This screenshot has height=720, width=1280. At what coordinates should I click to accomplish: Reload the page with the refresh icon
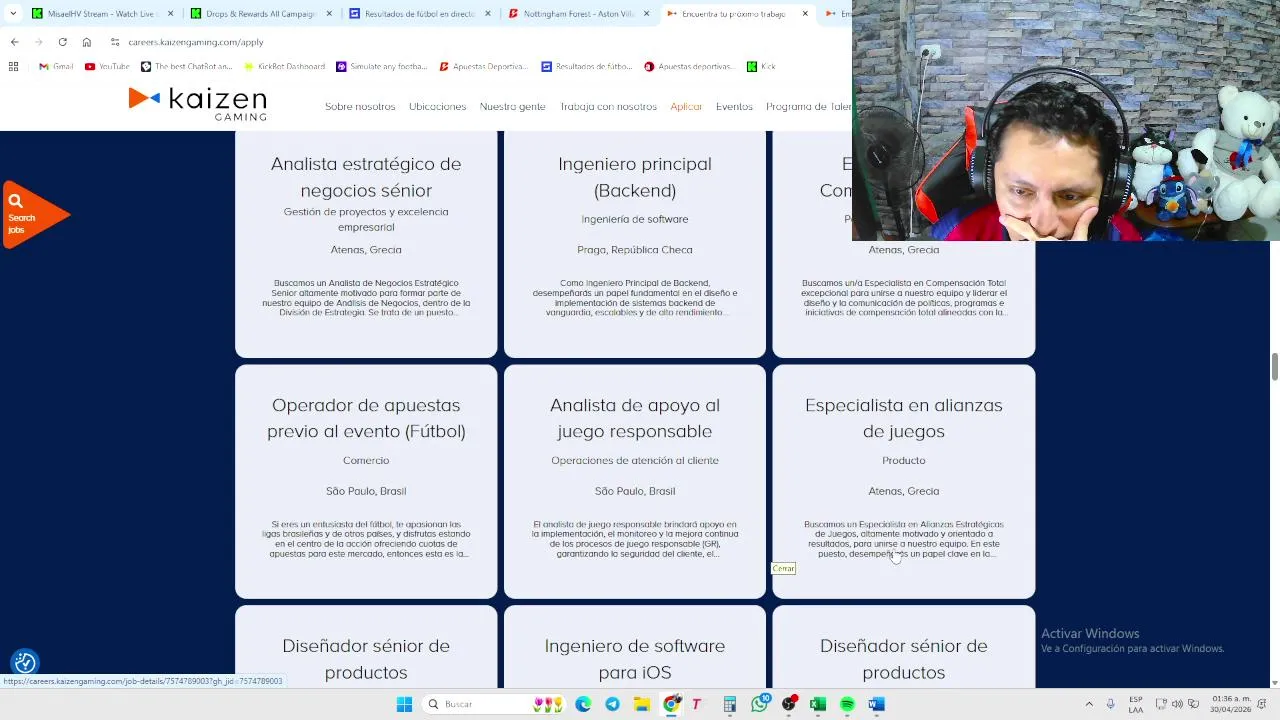point(62,42)
